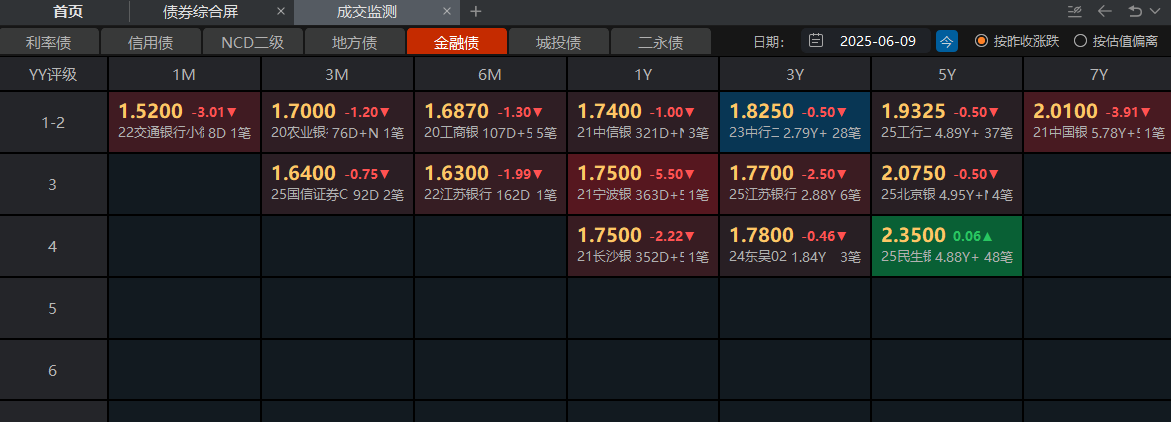Open the 21长沙银 cell at 1.7500
Screen dimensions: 1171x422
pos(643,246)
